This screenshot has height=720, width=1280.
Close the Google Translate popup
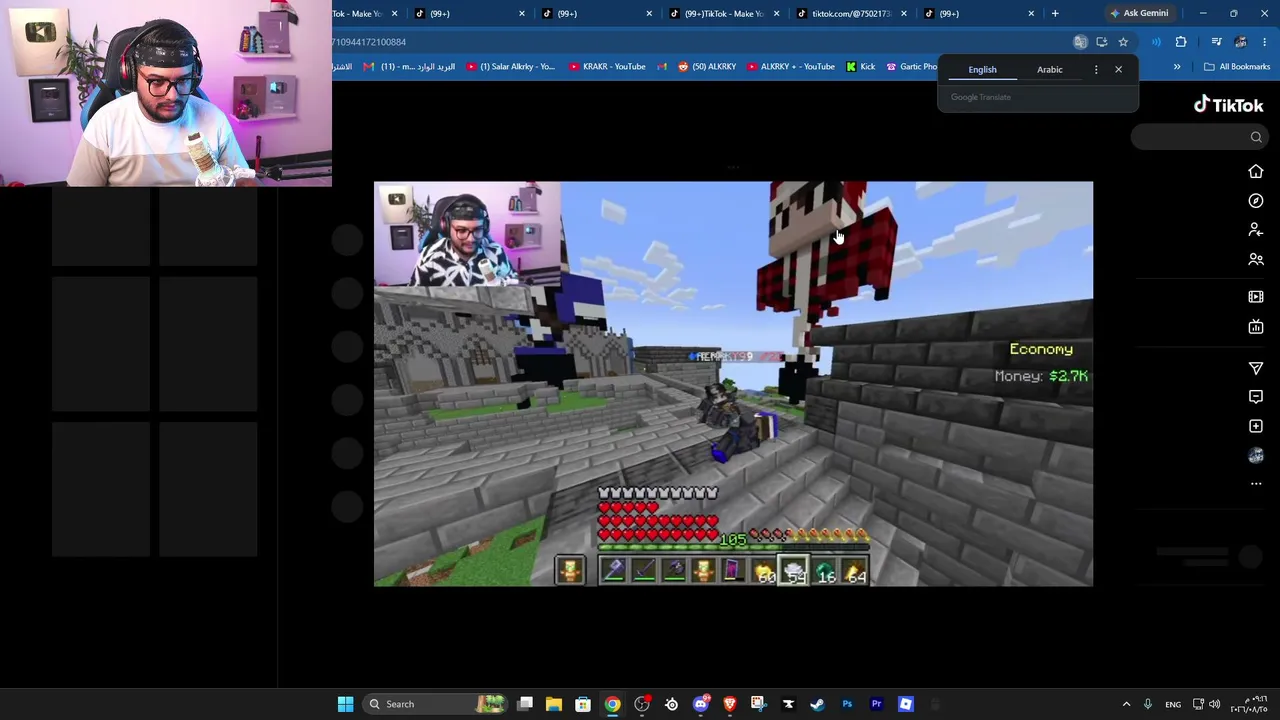[1118, 70]
